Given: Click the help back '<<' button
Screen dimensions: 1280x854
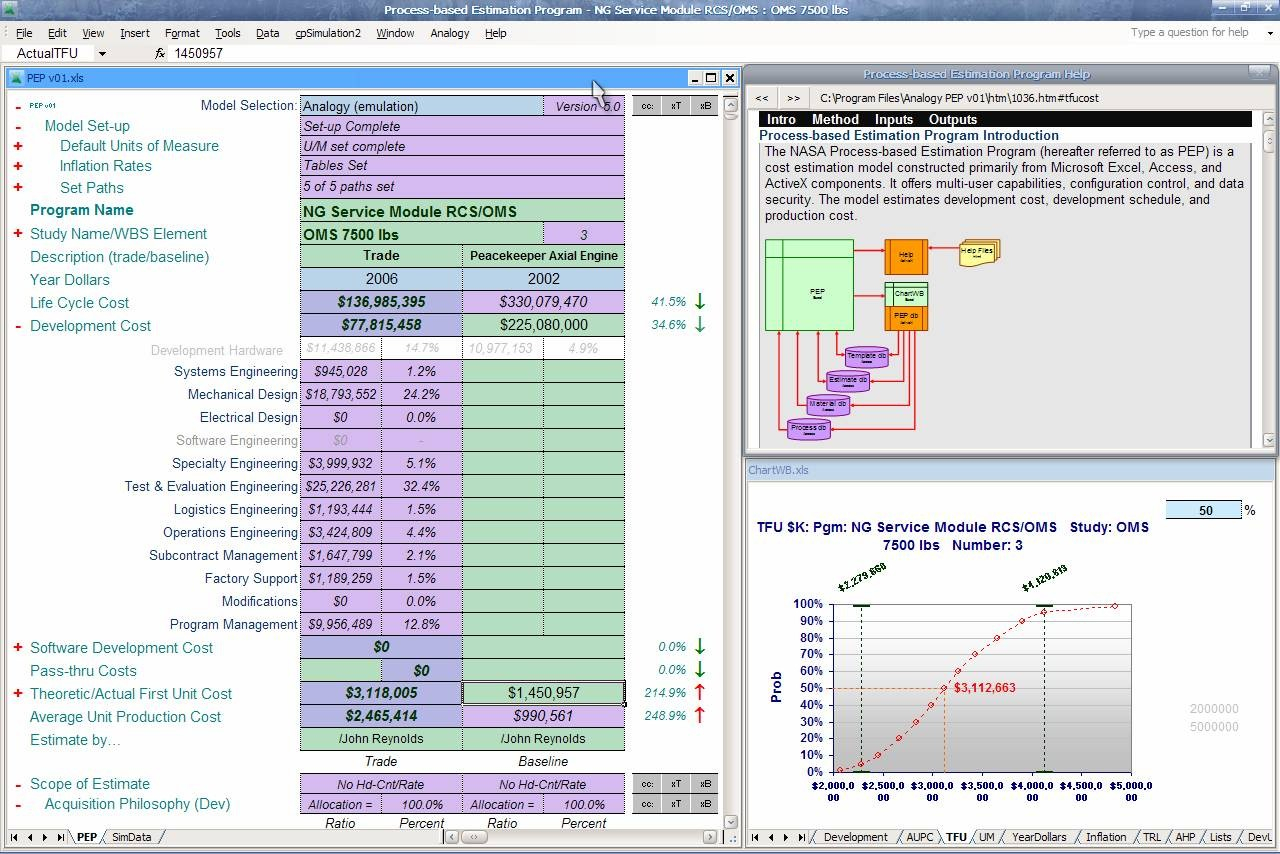Looking at the screenshot, I should click(x=762, y=98).
